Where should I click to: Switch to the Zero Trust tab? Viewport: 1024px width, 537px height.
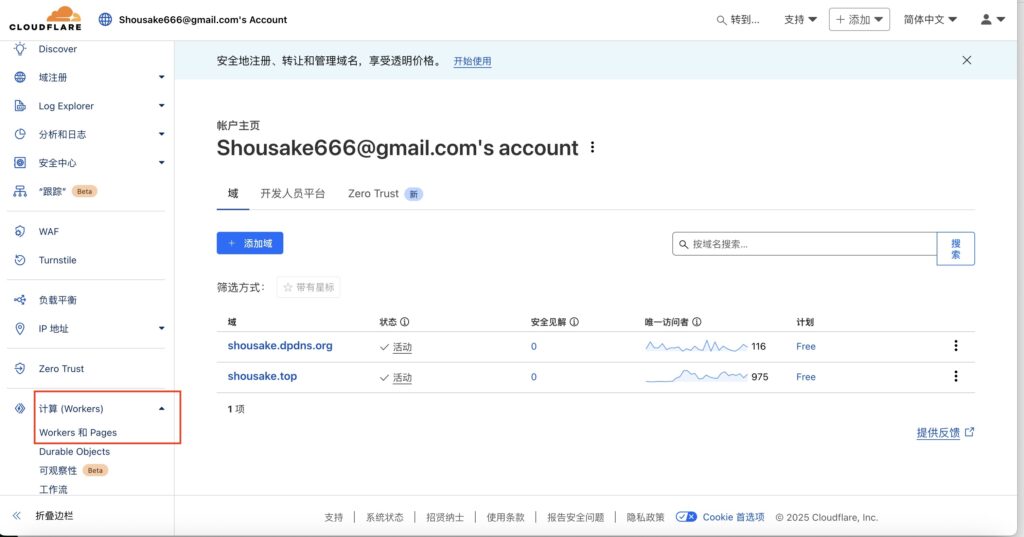[x=385, y=193]
